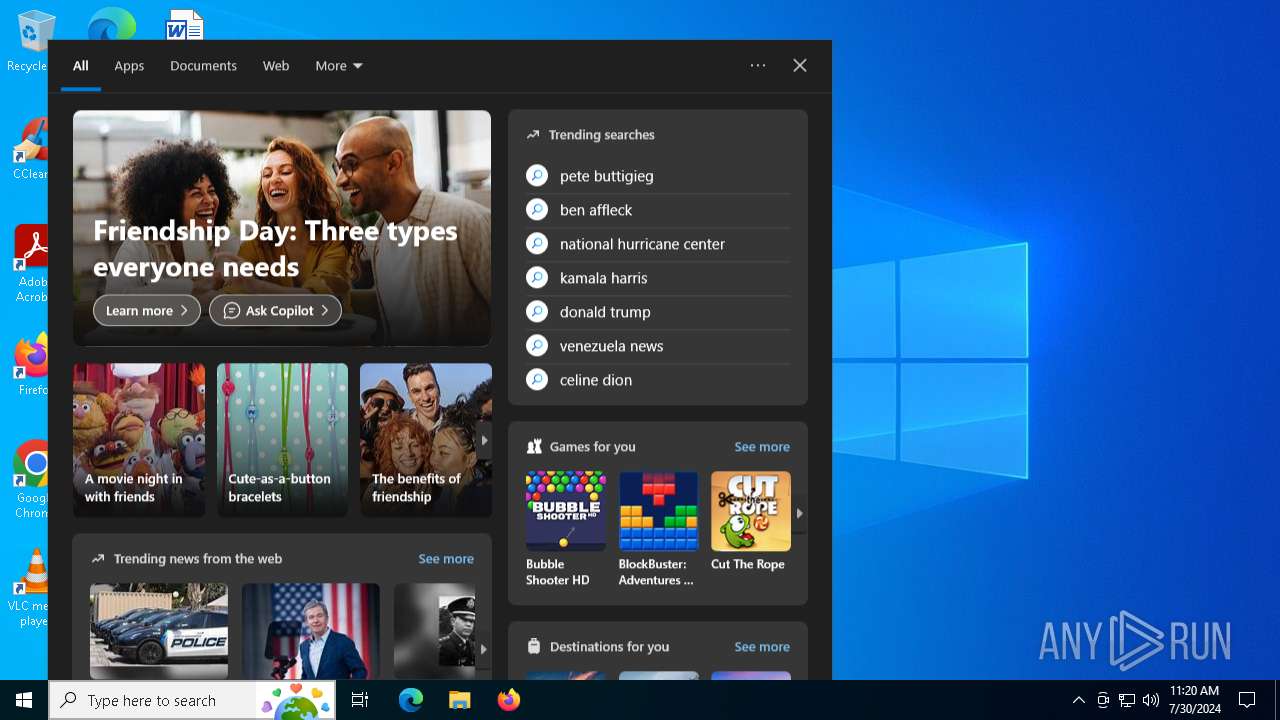Expand the More filter dropdown
Image resolution: width=1280 pixels, height=720 pixels.
[x=339, y=66]
